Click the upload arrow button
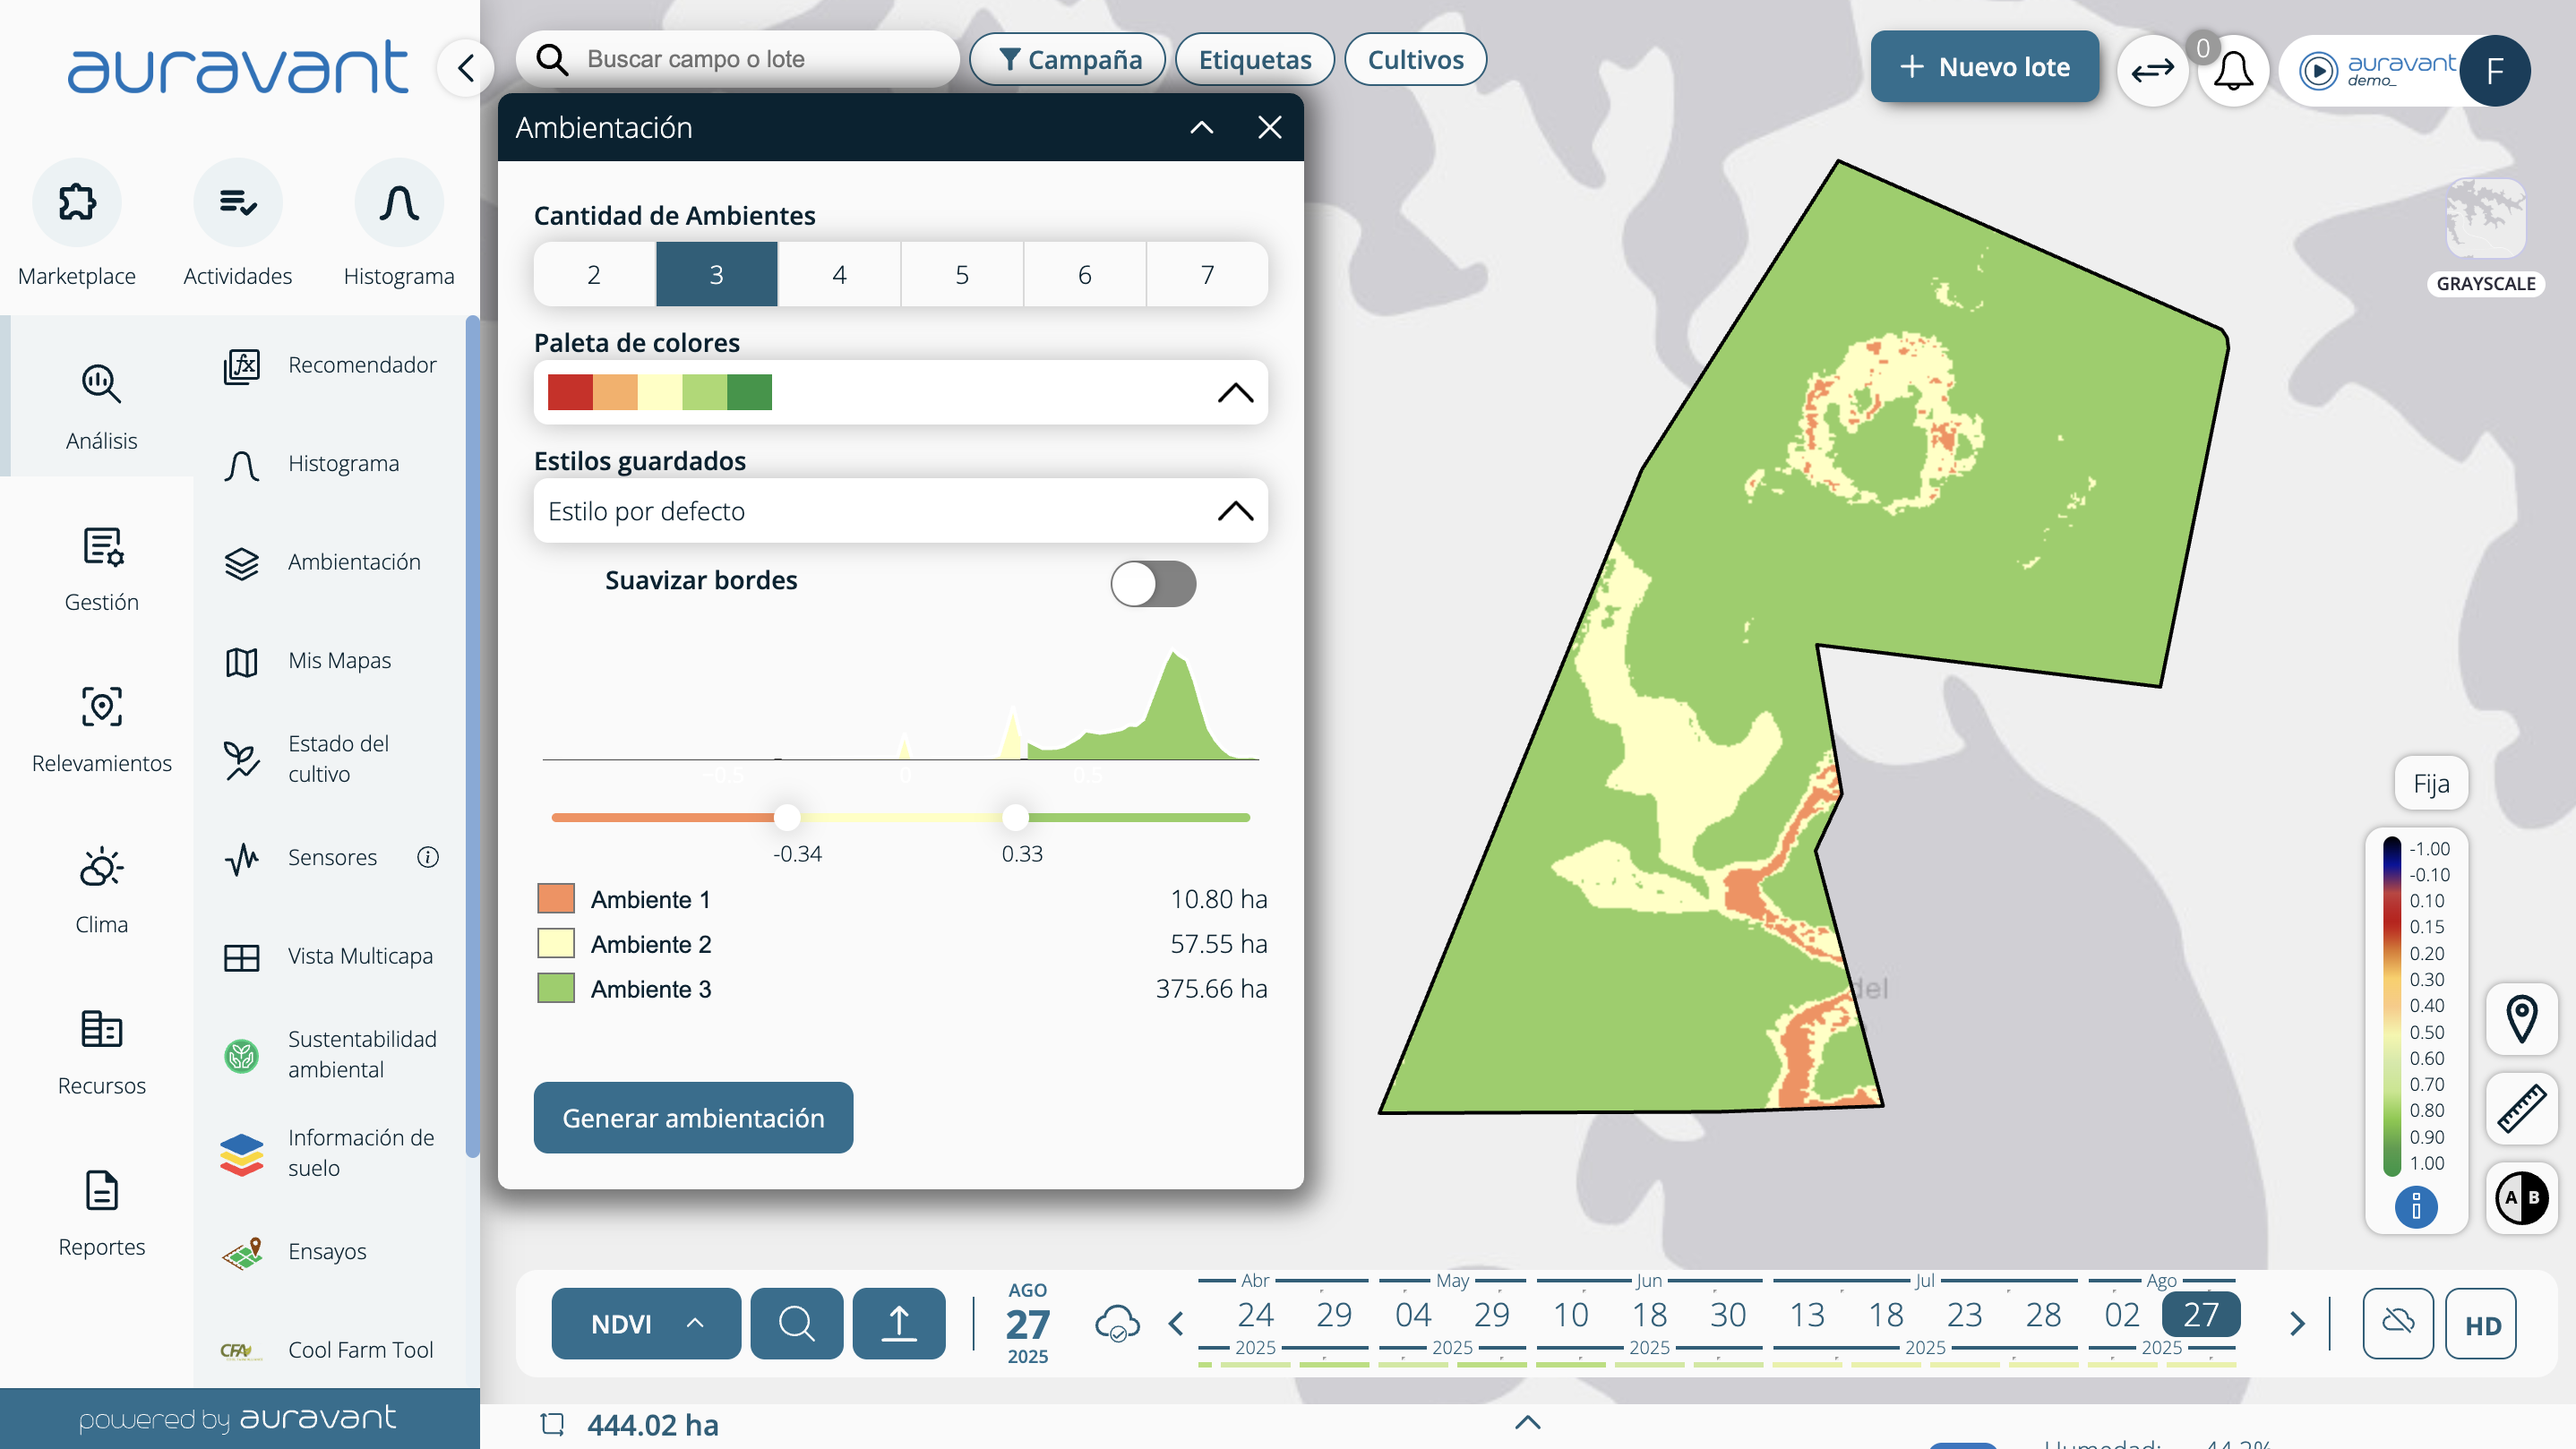The width and height of the screenshot is (2576, 1449). (898, 1323)
